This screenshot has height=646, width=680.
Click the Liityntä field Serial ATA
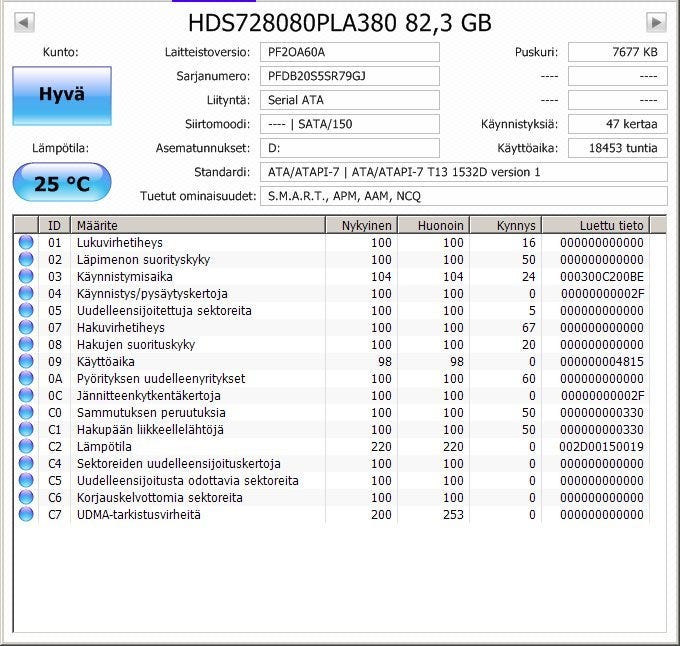[350, 100]
